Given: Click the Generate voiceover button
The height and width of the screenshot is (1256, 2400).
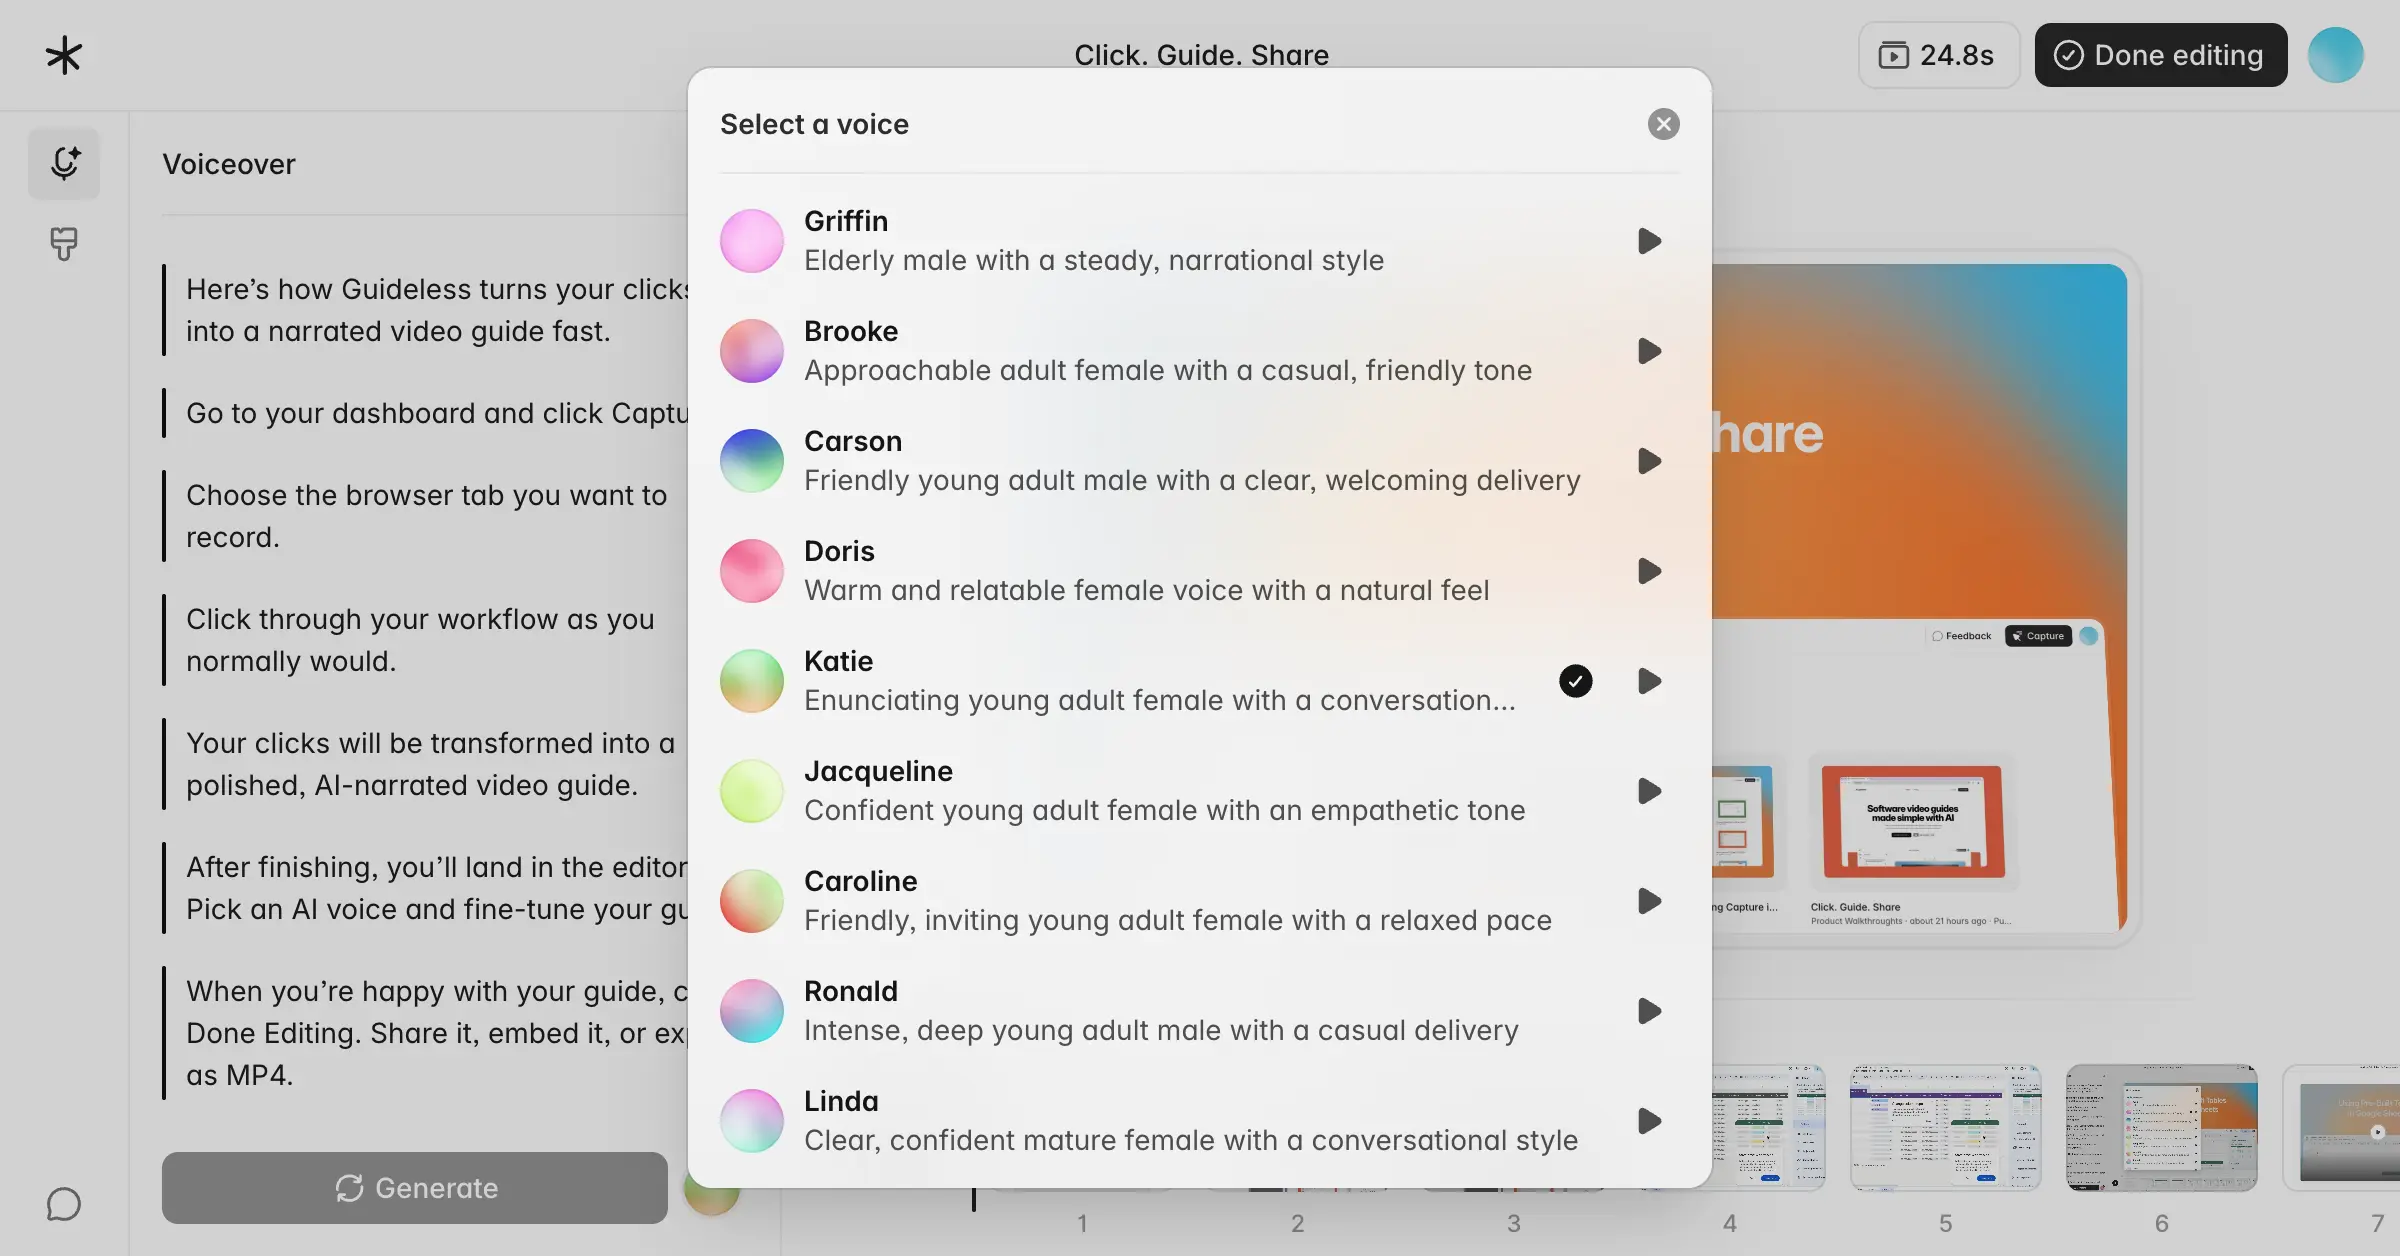Looking at the screenshot, I should (x=414, y=1188).
